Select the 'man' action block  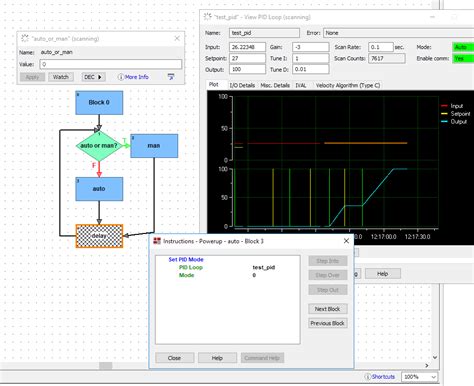(154, 146)
